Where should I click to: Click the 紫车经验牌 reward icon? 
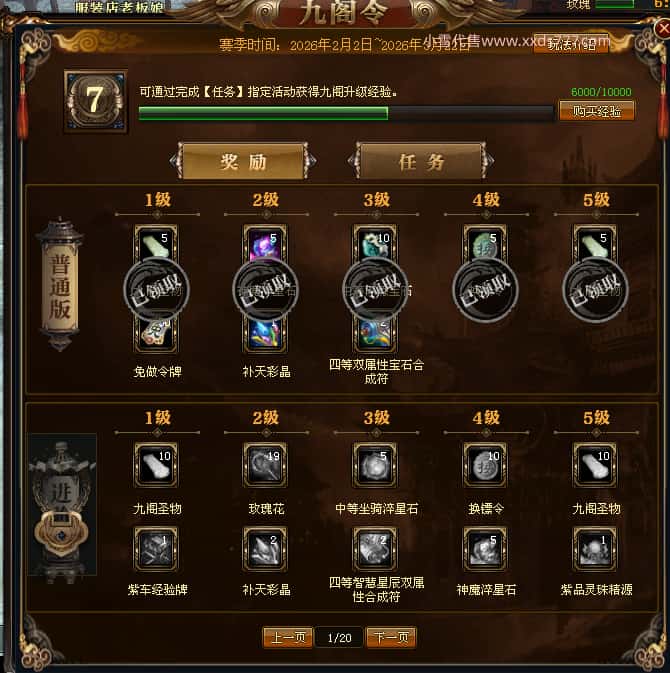click(x=156, y=549)
